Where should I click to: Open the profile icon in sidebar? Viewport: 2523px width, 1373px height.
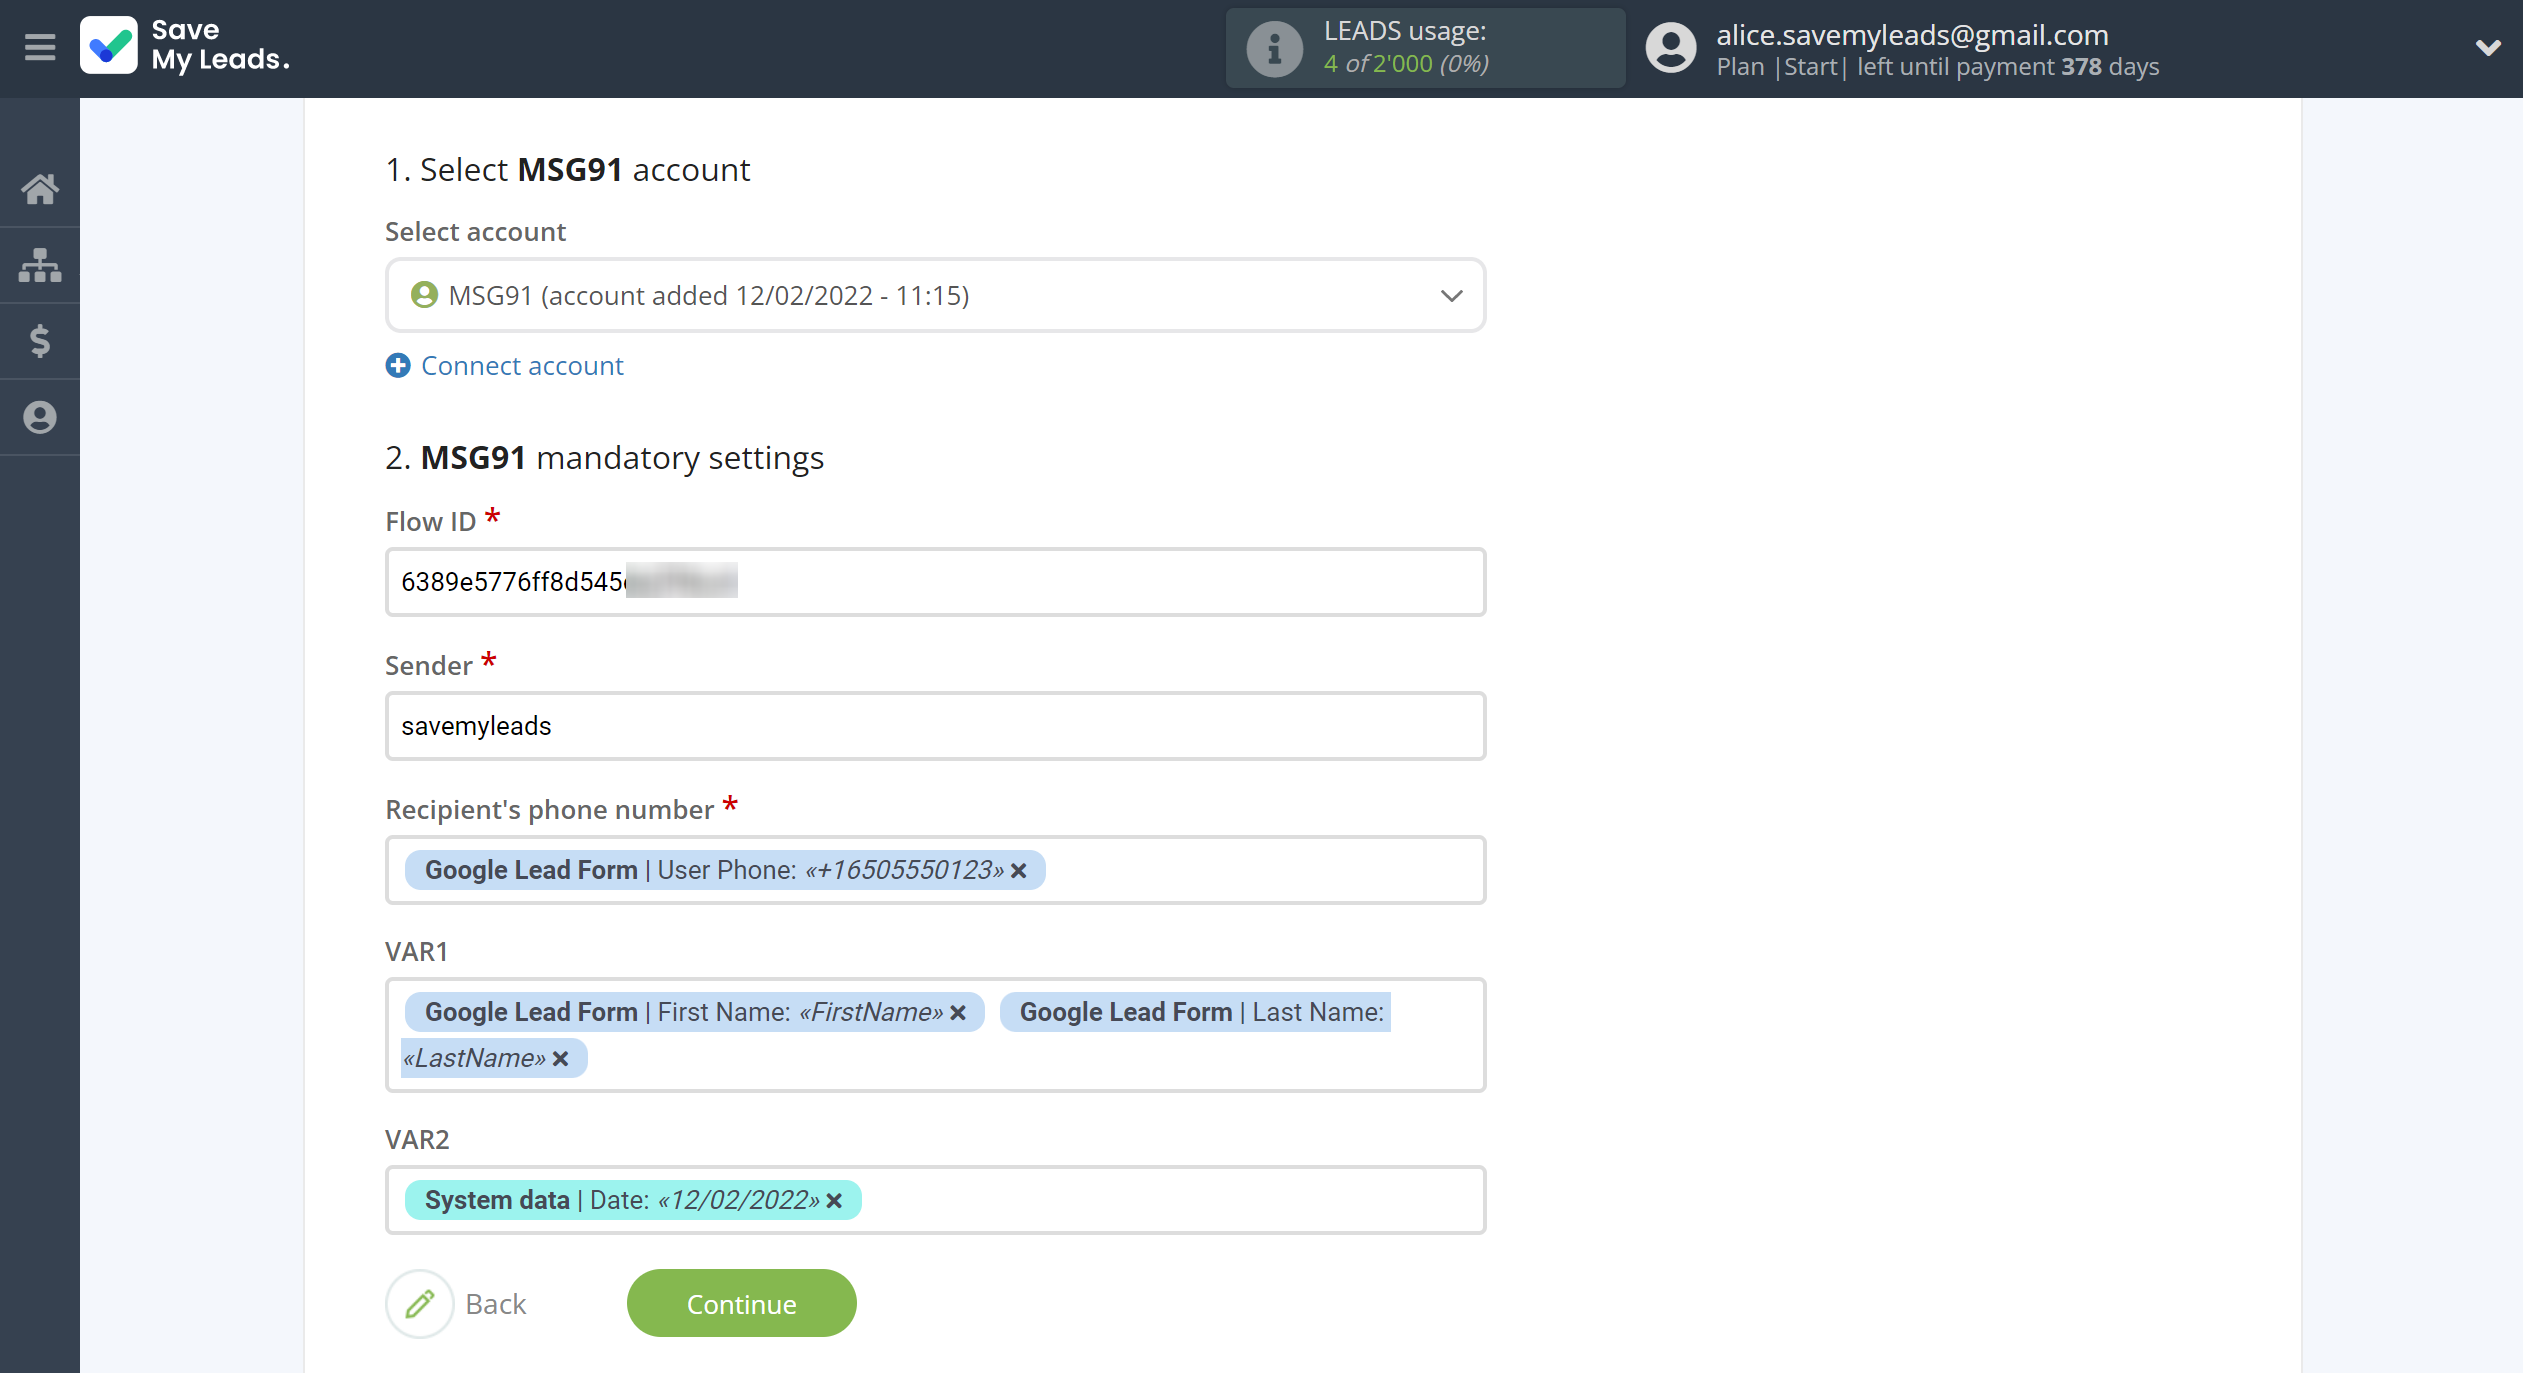click(x=40, y=417)
